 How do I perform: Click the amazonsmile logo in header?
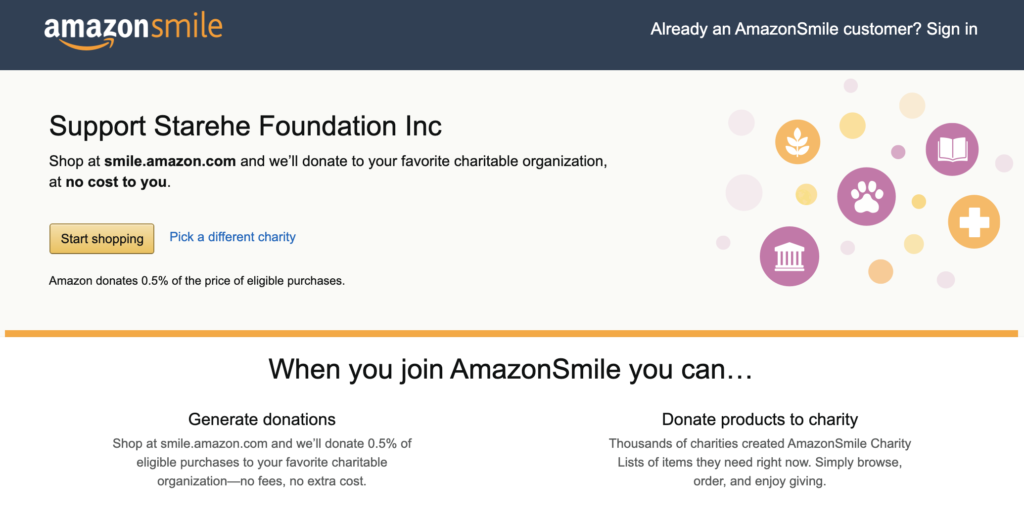point(133,29)
